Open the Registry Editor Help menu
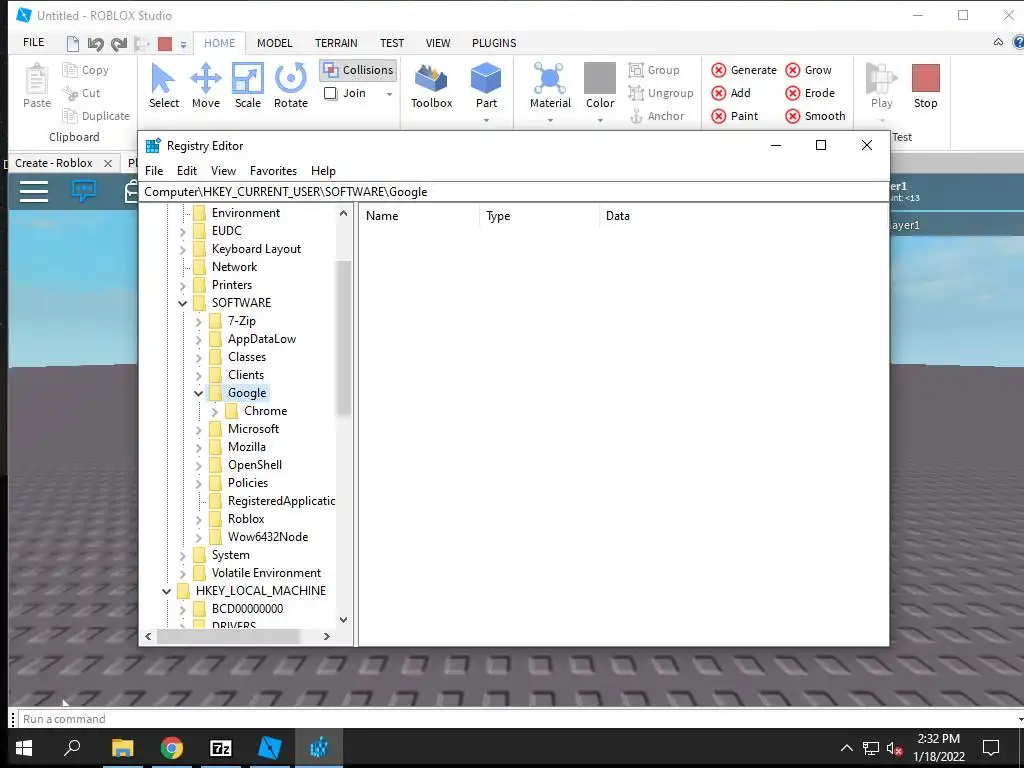 (x=323, y=170)
